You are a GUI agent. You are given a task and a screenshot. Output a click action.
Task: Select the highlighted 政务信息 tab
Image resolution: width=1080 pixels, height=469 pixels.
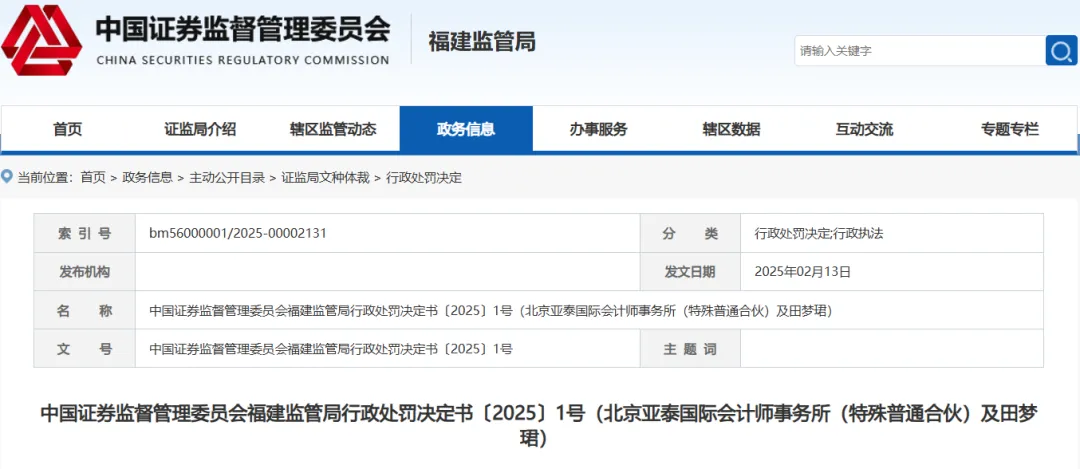tap(466, 129)
